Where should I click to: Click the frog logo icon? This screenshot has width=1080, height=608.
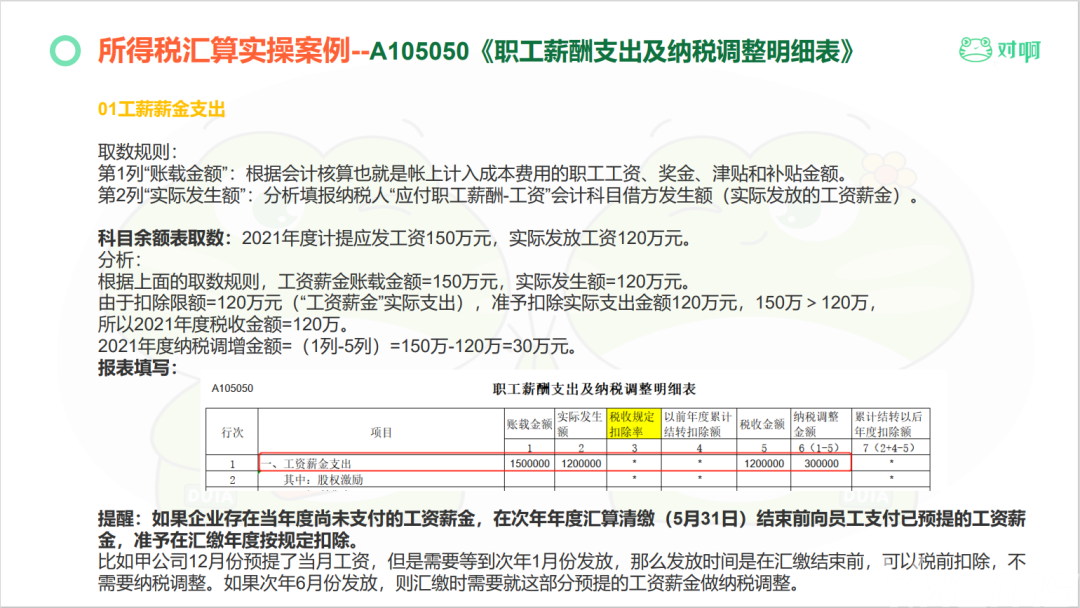point(975,50)
